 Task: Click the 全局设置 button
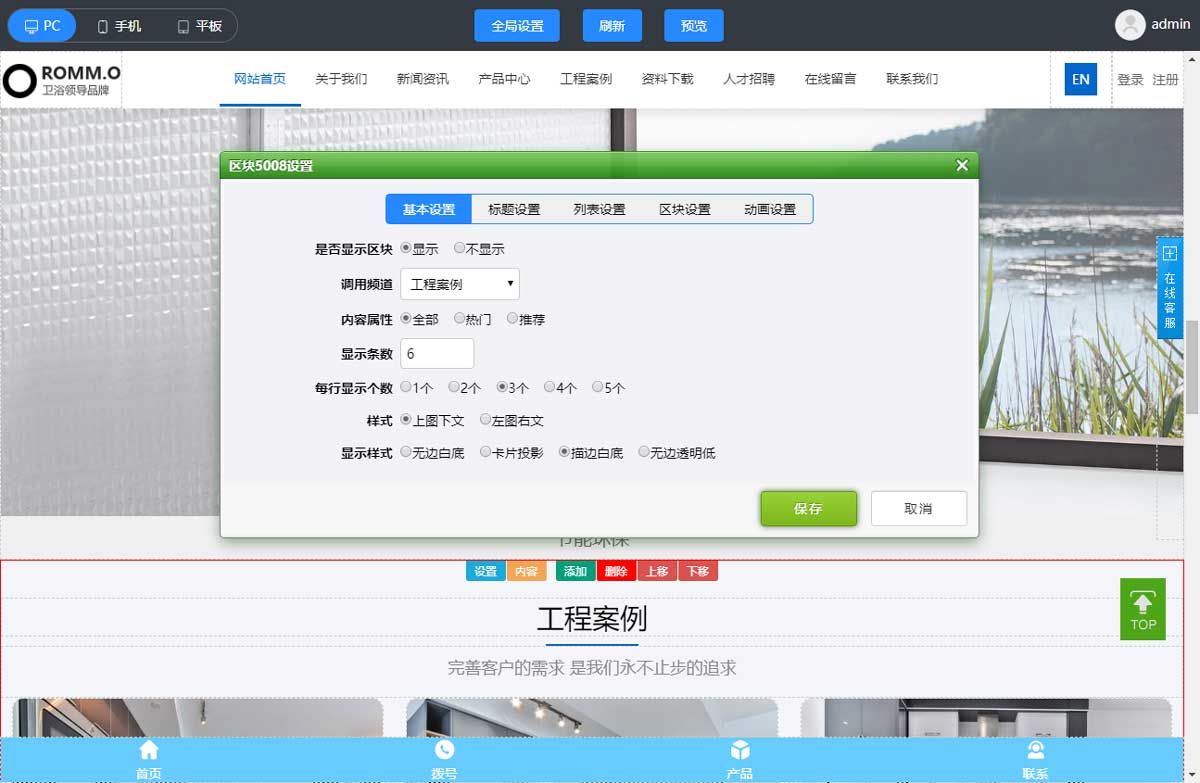coord(517,26)
